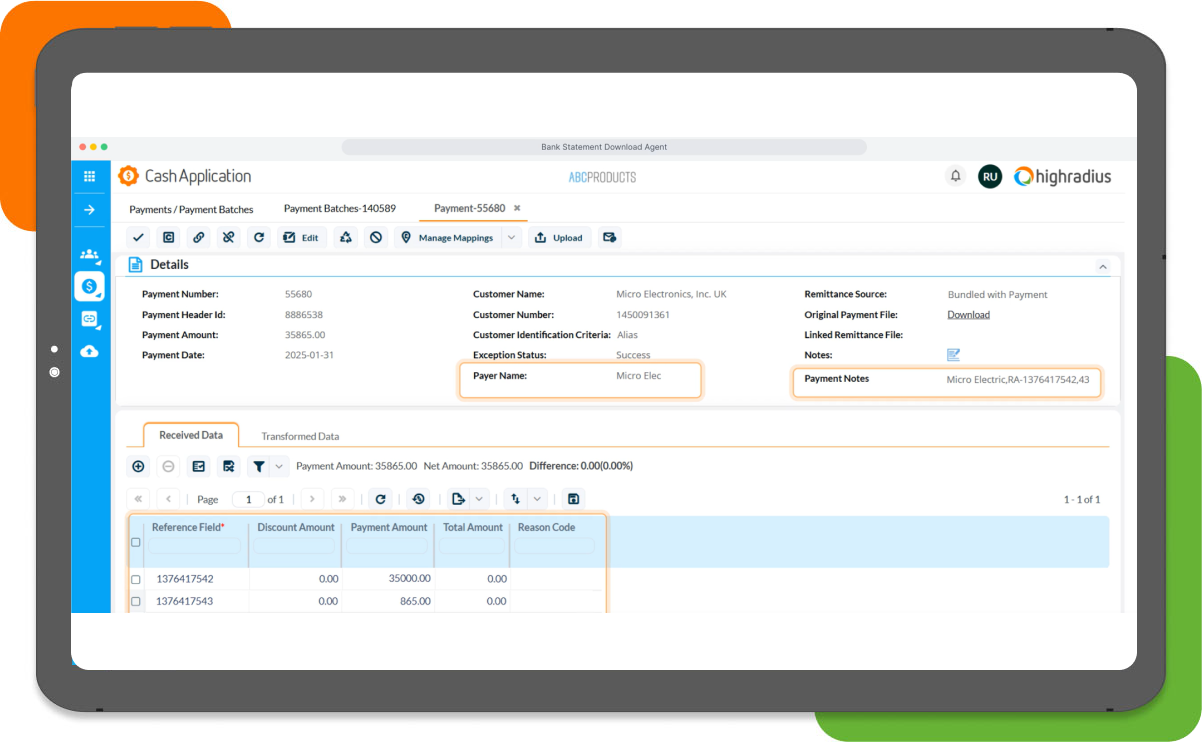Click the save disk icon in grid toolbar
Viewport: 1202px width, 742px height.
pos(573,499)
